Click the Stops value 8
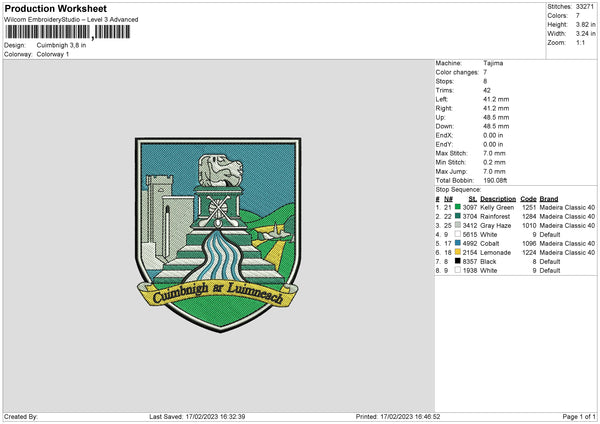This screenshot has width=600, height=424. 485,81
